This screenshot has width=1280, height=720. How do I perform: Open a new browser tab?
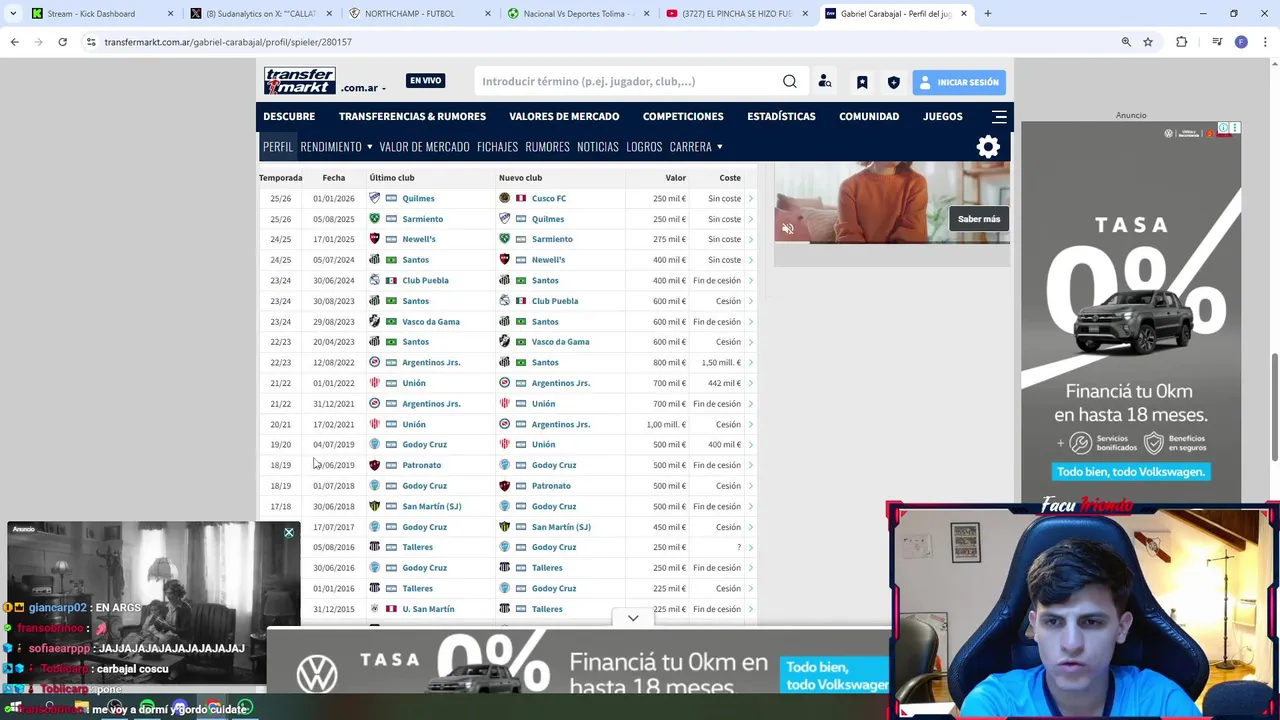(987, 14)
